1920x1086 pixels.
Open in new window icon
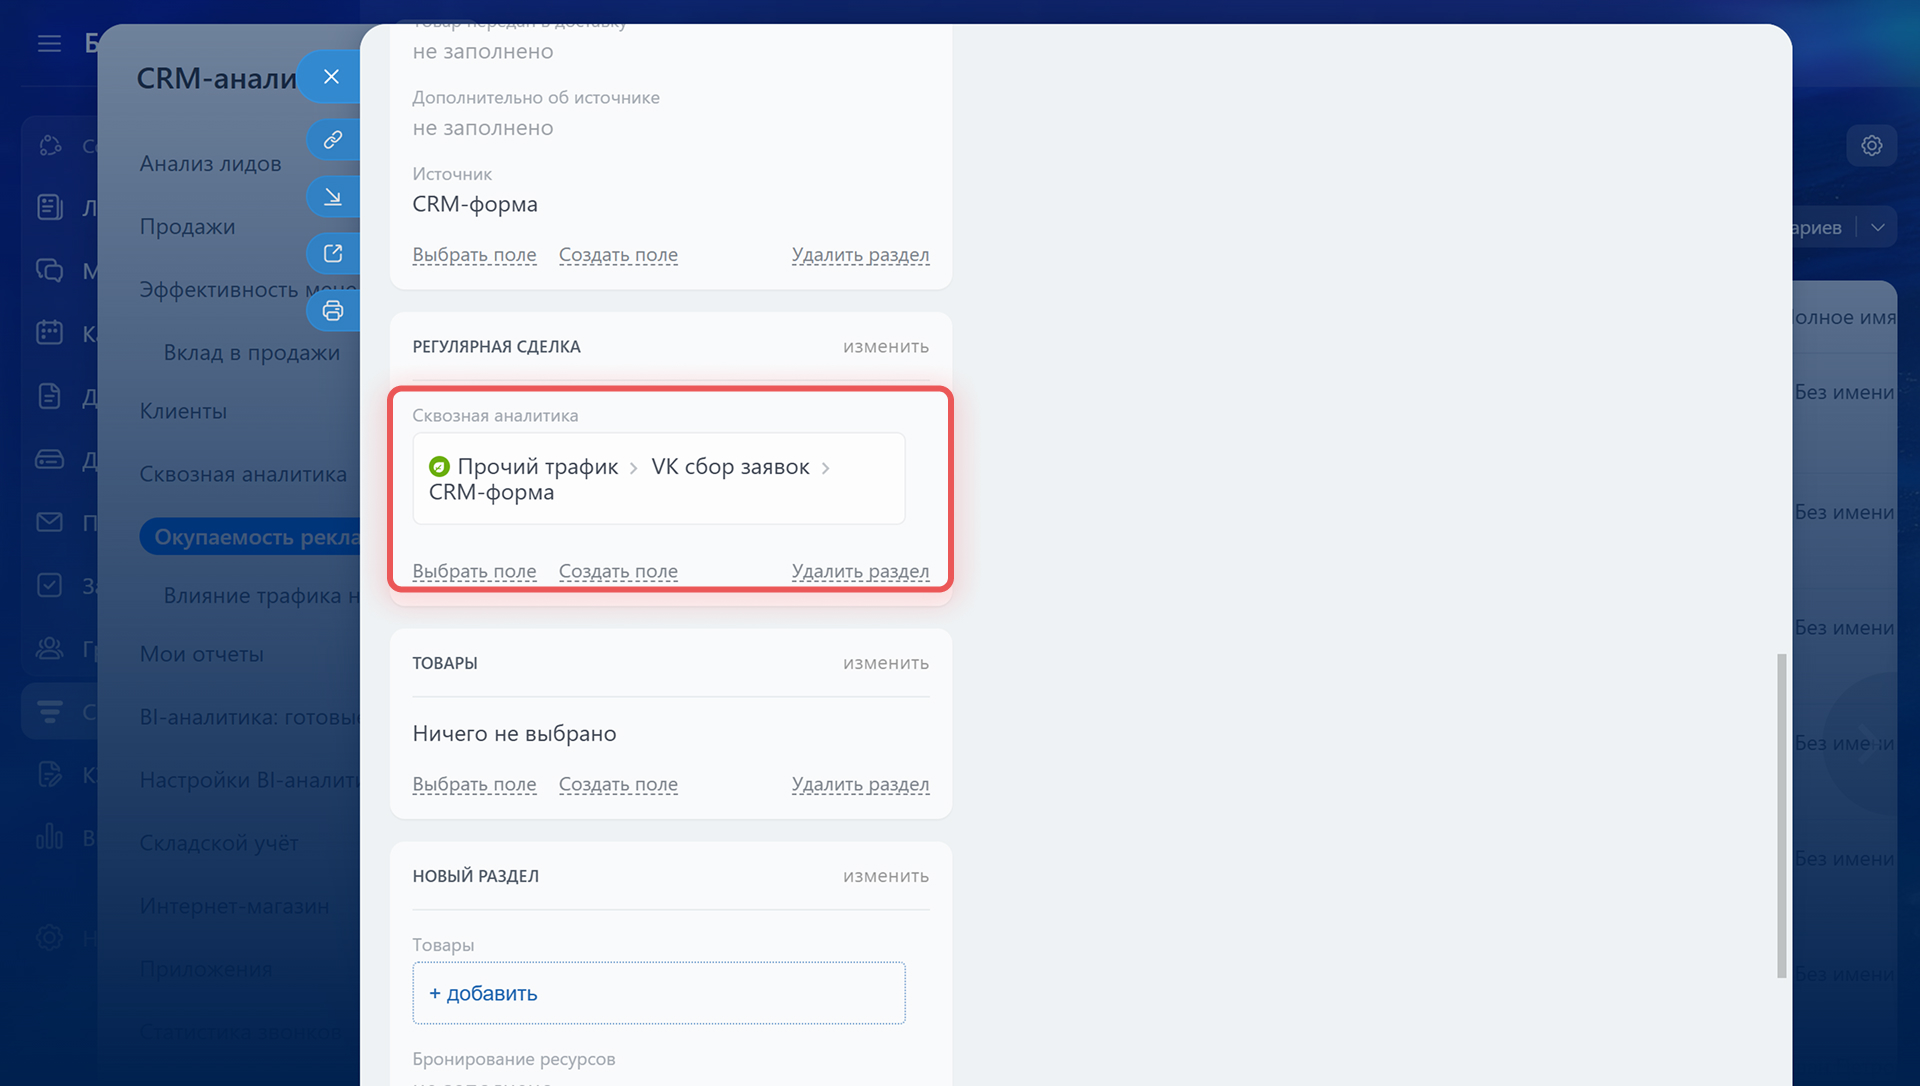pyautogui.click(x=332, y=253)
